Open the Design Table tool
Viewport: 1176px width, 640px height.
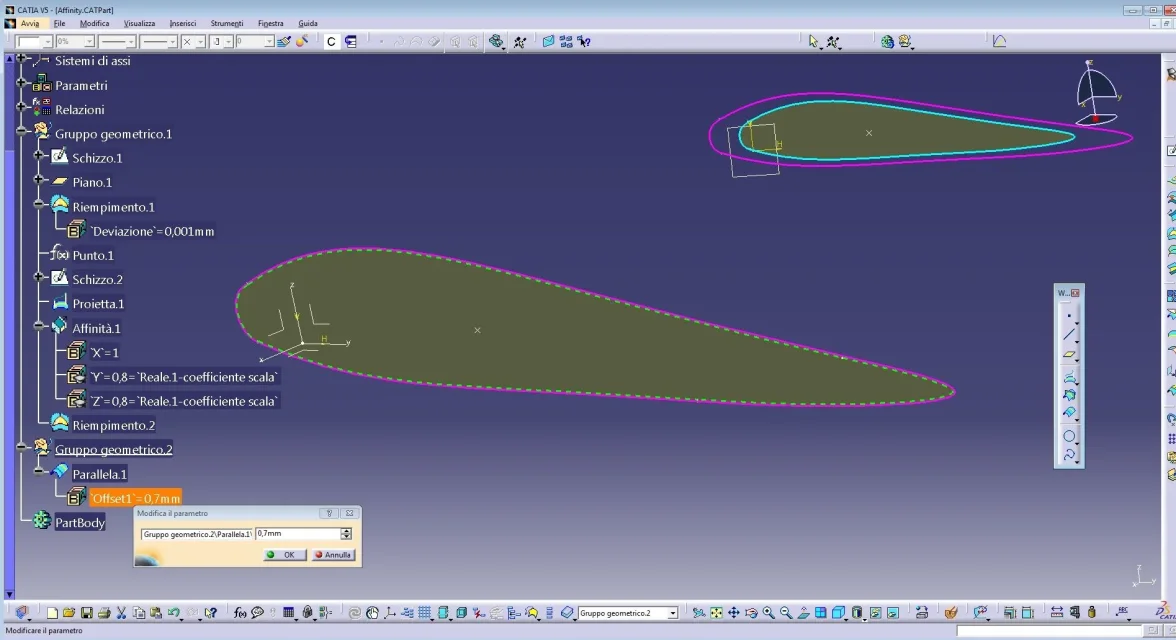coord(289,613)
